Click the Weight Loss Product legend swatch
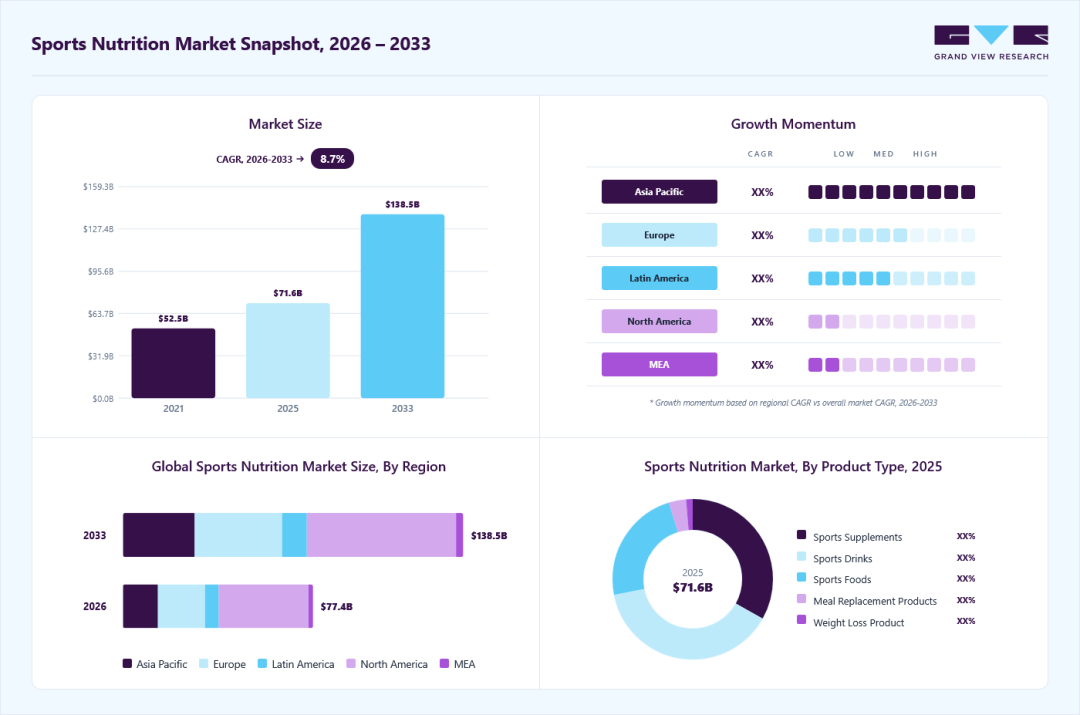This screenshot has height=715, width=1080. pos(801,619)
